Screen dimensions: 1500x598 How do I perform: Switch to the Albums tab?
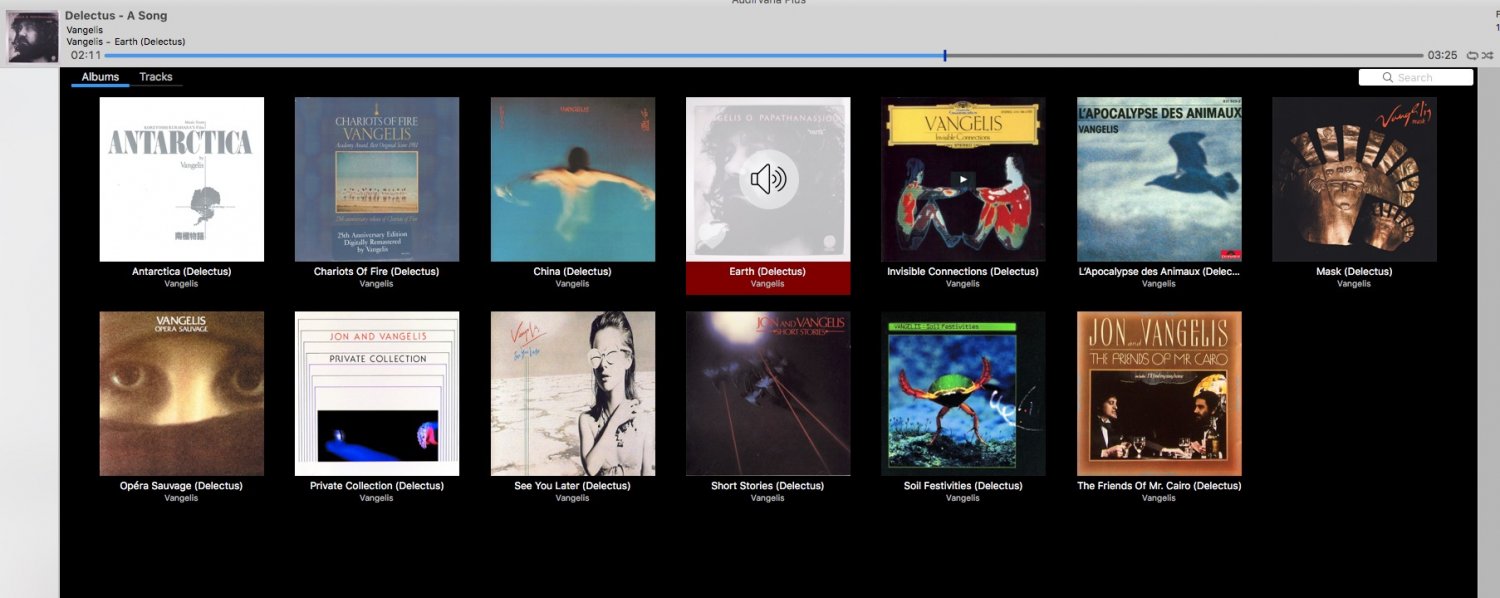tap(100, 77)
